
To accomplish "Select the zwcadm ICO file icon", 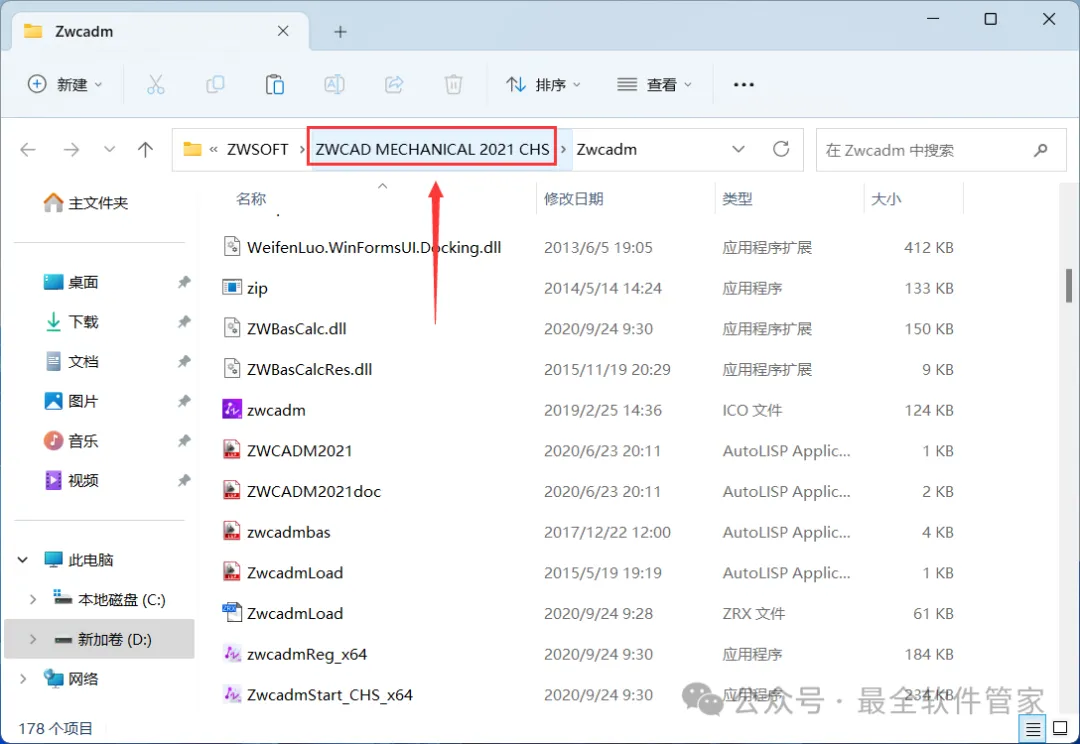I will click(x=232, y=409).
